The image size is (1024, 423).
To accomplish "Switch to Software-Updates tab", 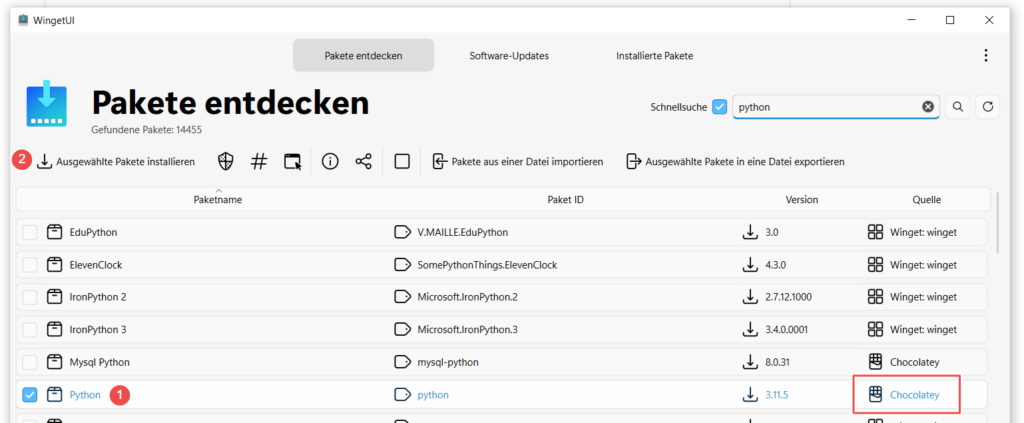I will tap(509, 55).
